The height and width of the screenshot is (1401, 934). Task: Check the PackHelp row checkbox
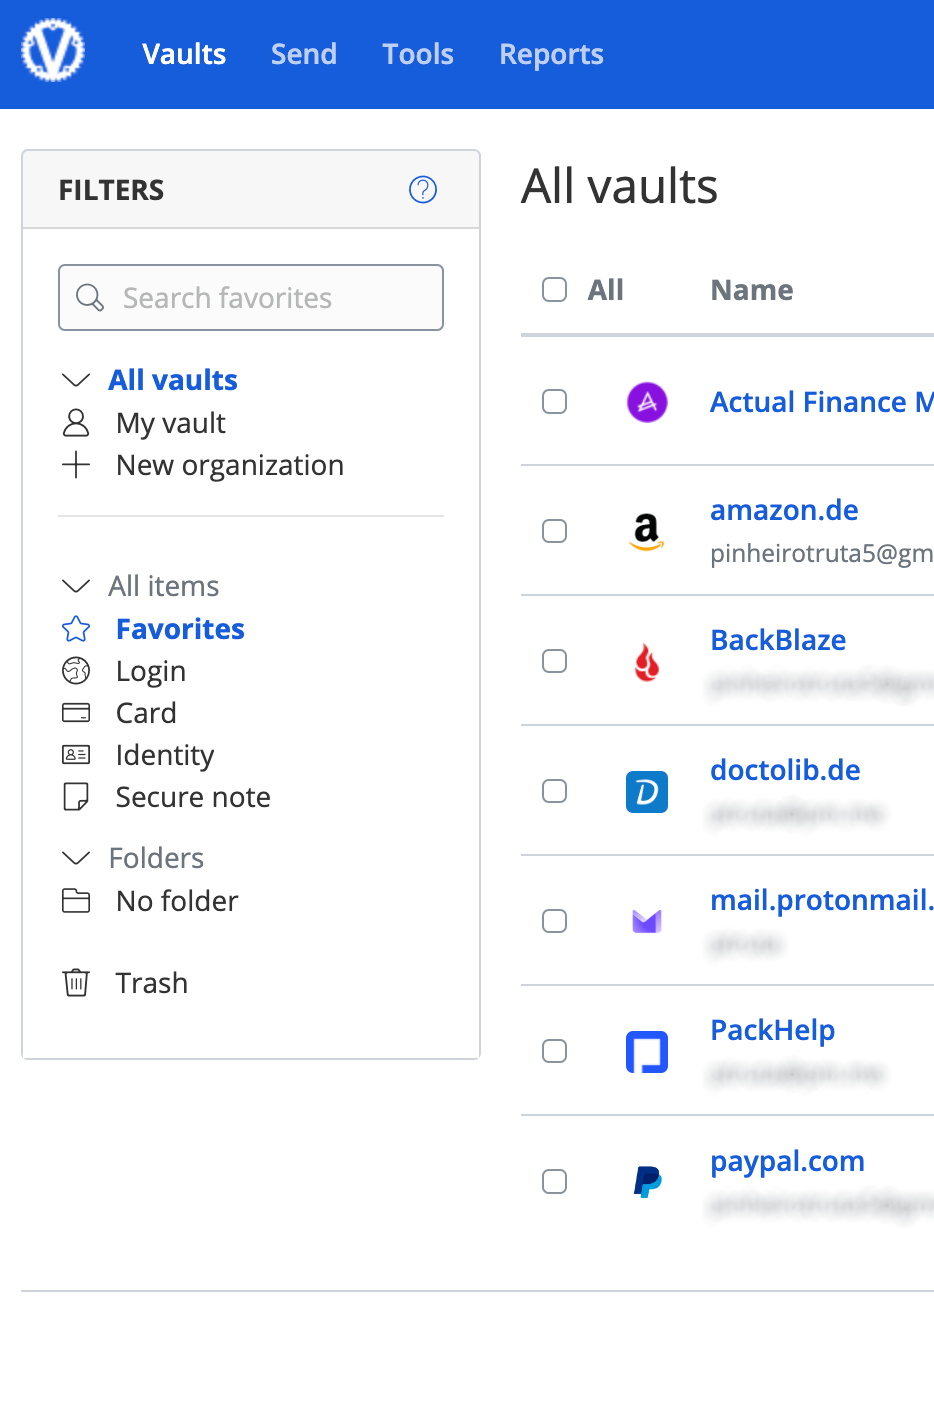point(554,1051)
